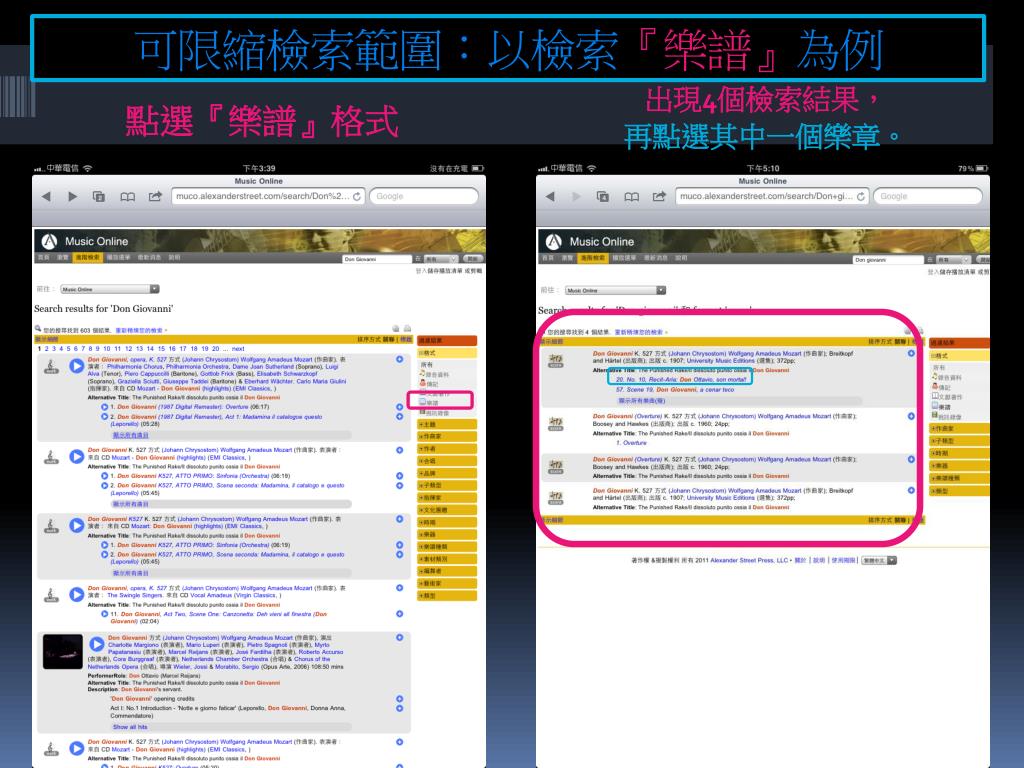Focus the left iPad URL address field

coord(268,197)
